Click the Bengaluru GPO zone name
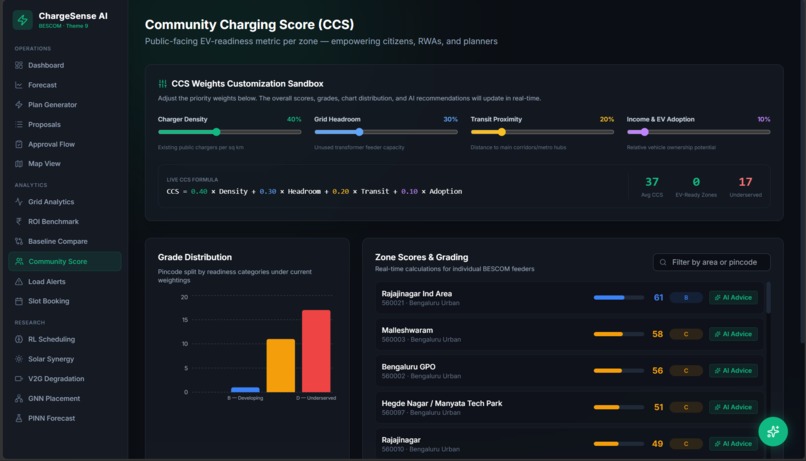The image size is (806, 461). click(x=408, y=367)
